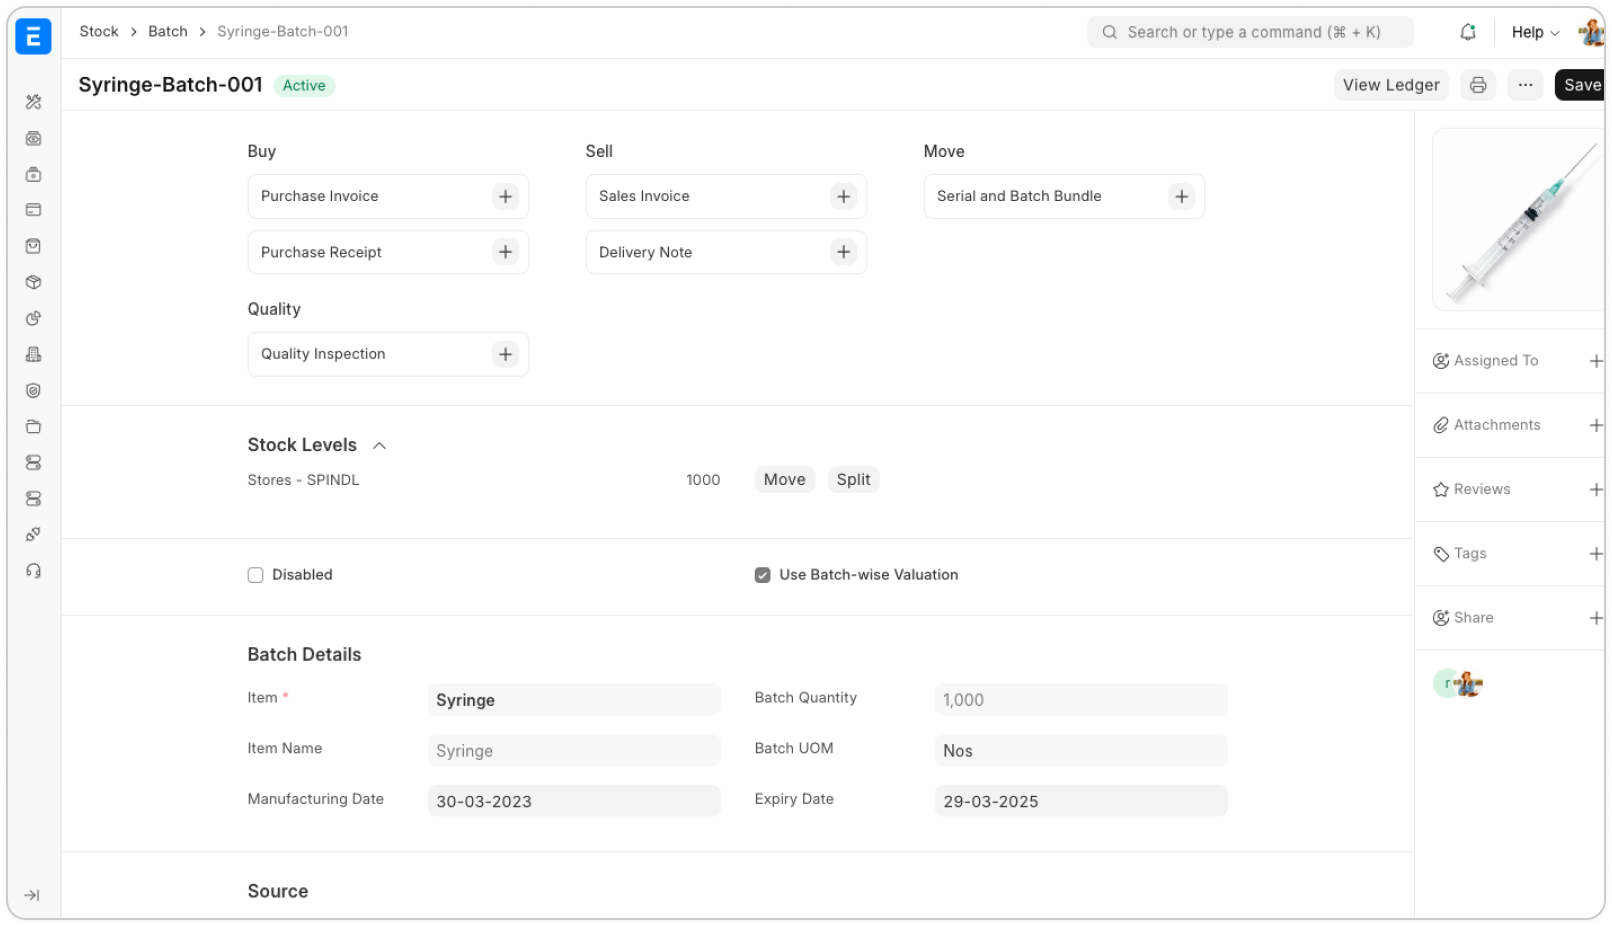The image size is (1612, 926).
Task: Add a new Purchase Receipt with plus
Action: point(505,253)
